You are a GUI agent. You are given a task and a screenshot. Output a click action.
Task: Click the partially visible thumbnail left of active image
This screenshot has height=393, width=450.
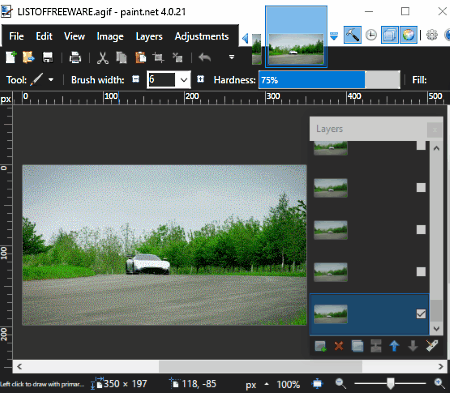click(257, 49)
